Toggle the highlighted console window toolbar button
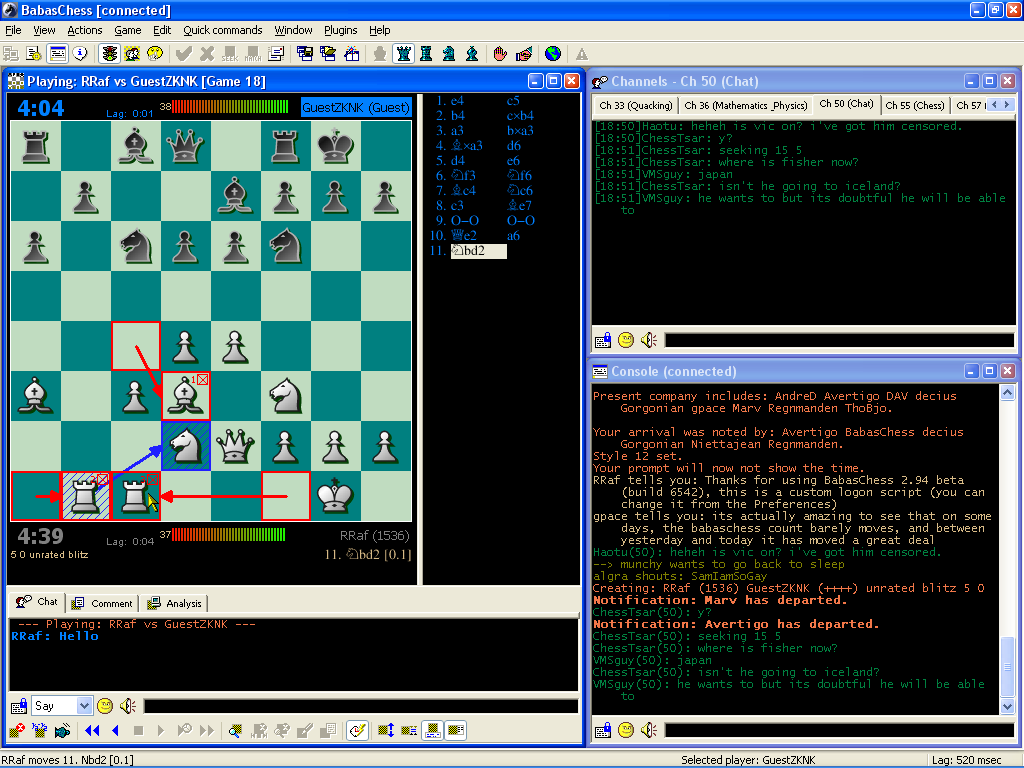 [x=57, y=54]
